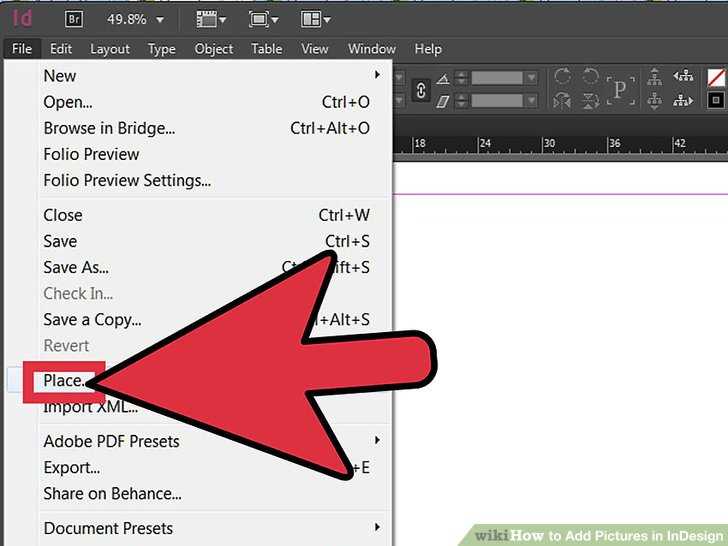Screen dimensions: 728x546
Task: Click the rotation angle input field
Action: click(497, 78)
